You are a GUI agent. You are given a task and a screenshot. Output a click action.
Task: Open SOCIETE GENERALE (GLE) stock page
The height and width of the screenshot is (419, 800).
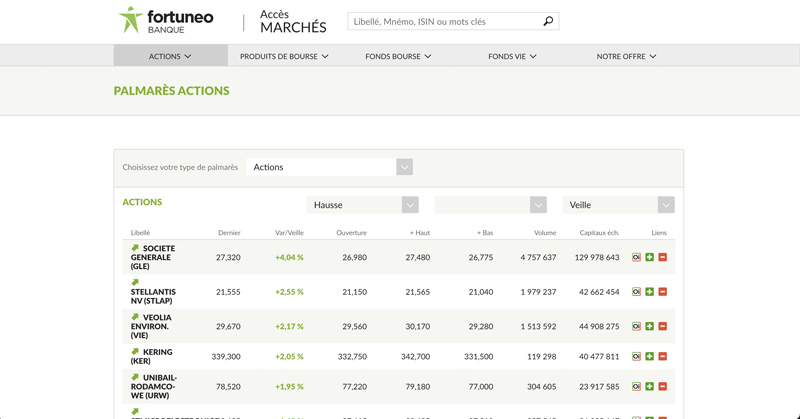click(153, 257)
